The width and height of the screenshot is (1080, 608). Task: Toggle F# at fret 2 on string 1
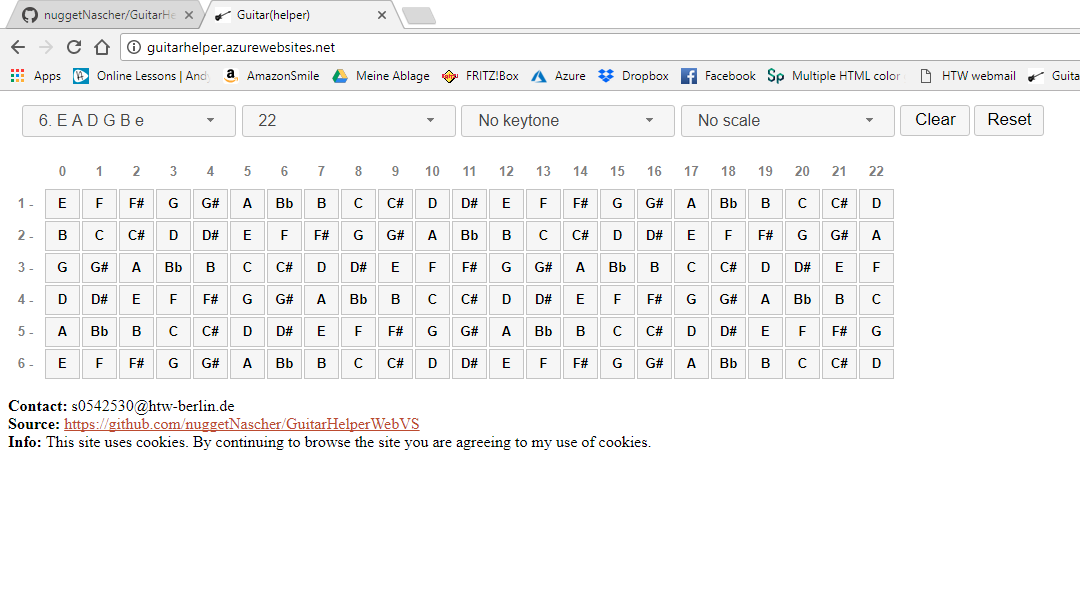[x=136, y=204]
